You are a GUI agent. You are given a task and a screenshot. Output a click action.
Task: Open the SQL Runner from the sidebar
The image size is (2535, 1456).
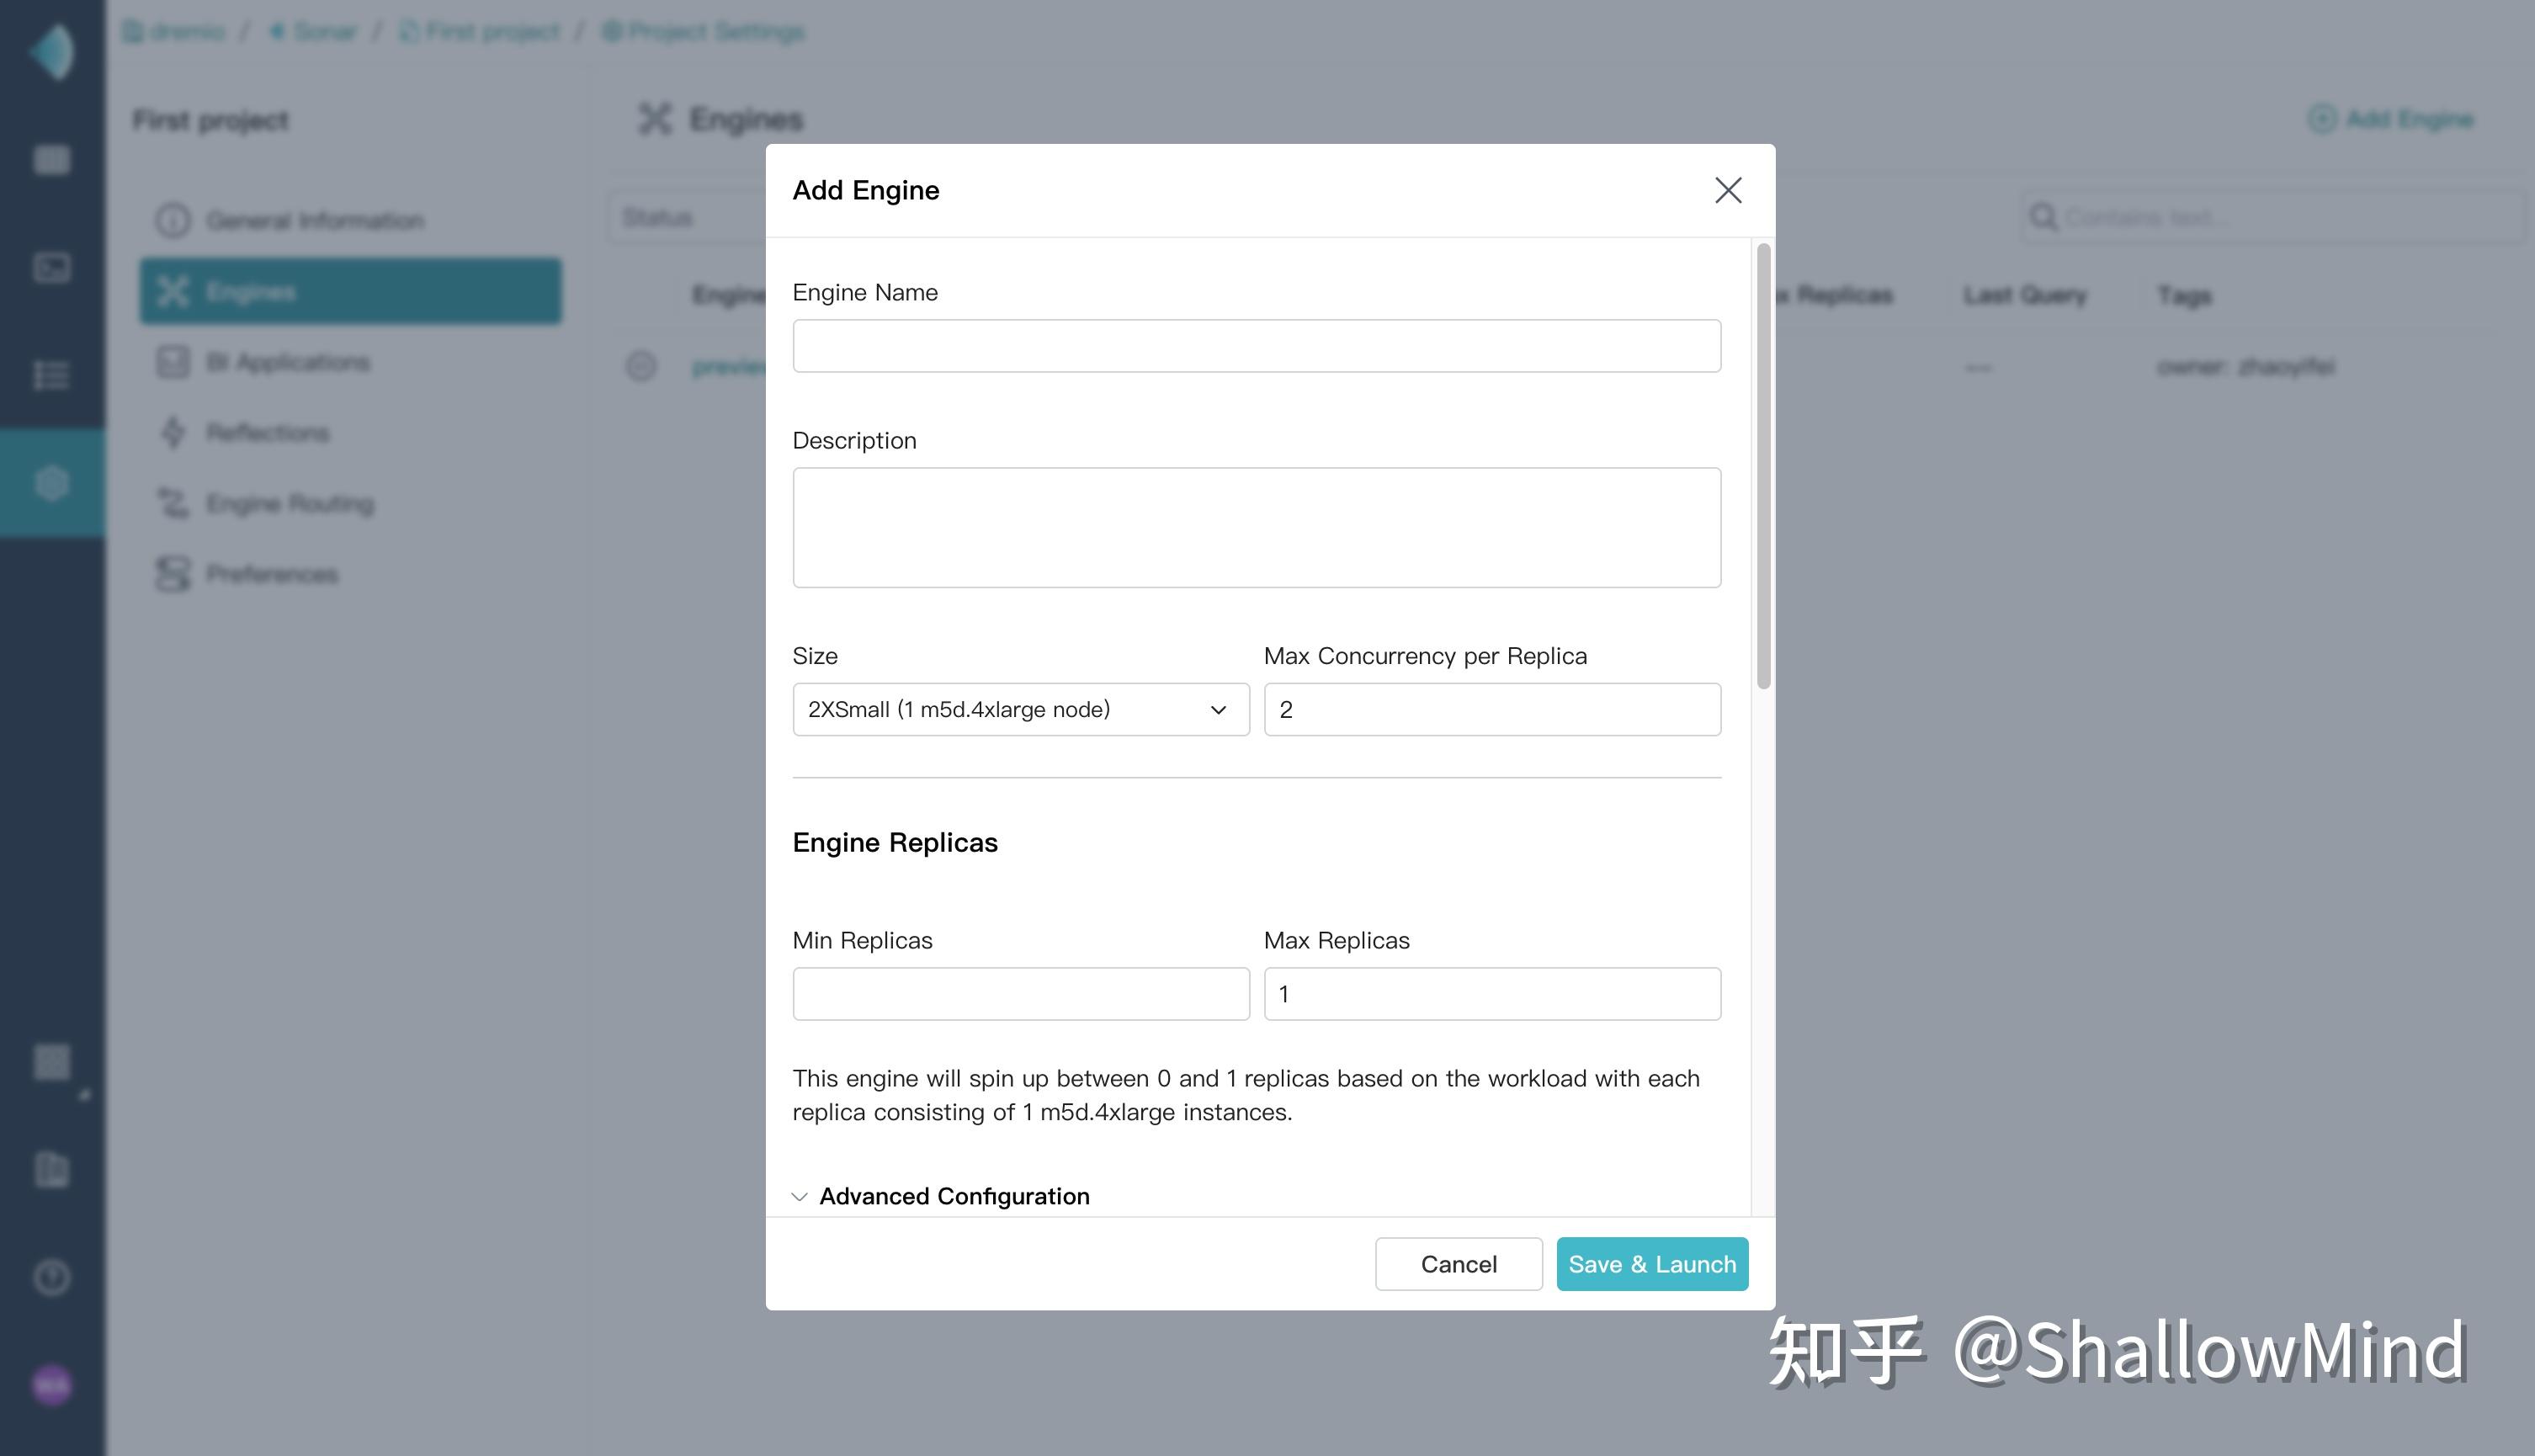[x=52, y=267]
